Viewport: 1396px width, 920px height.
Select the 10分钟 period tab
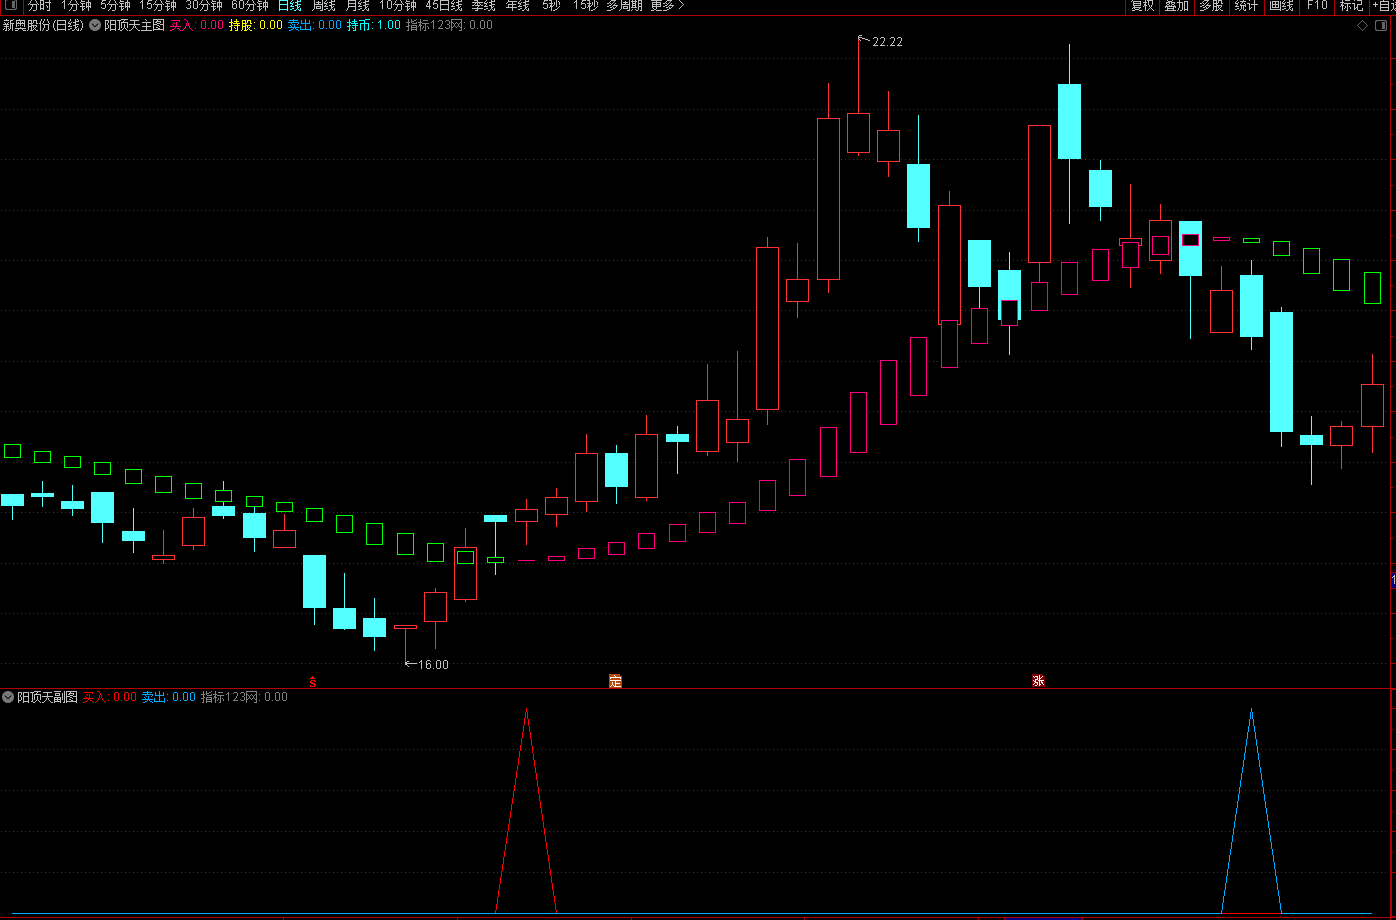(397, 6)
